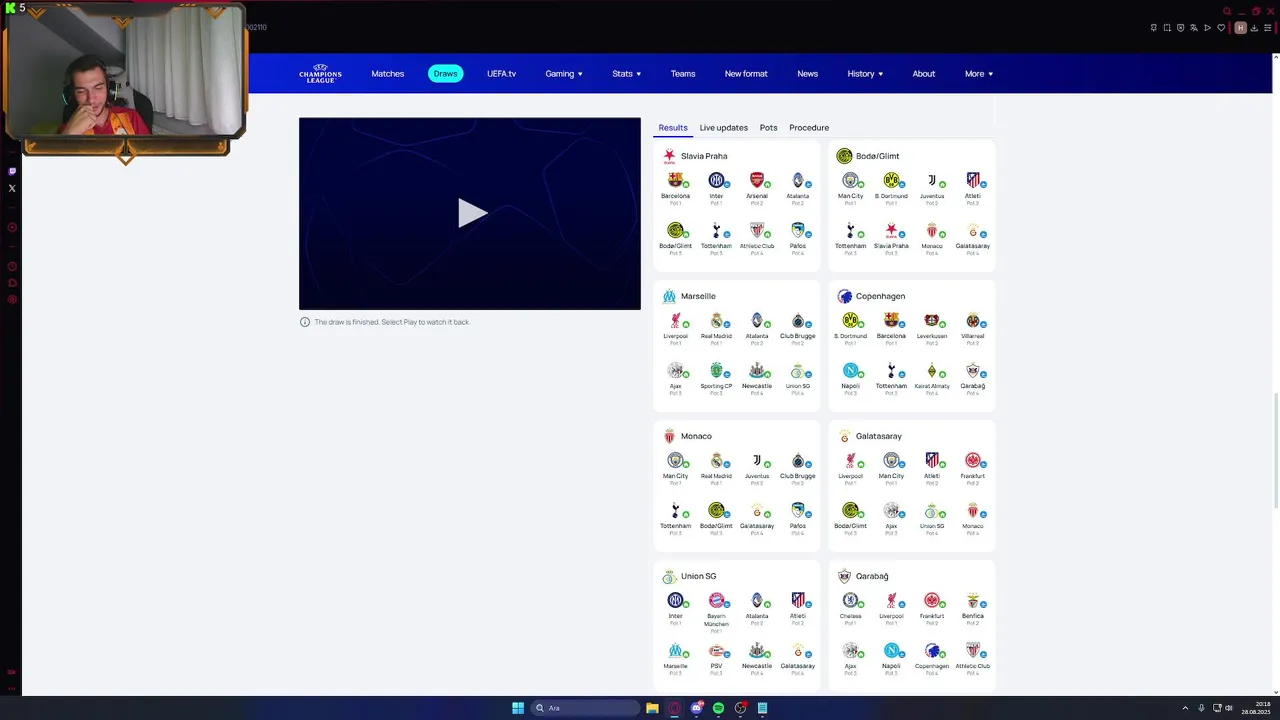Click the Monaco card crest

point(669,436)
